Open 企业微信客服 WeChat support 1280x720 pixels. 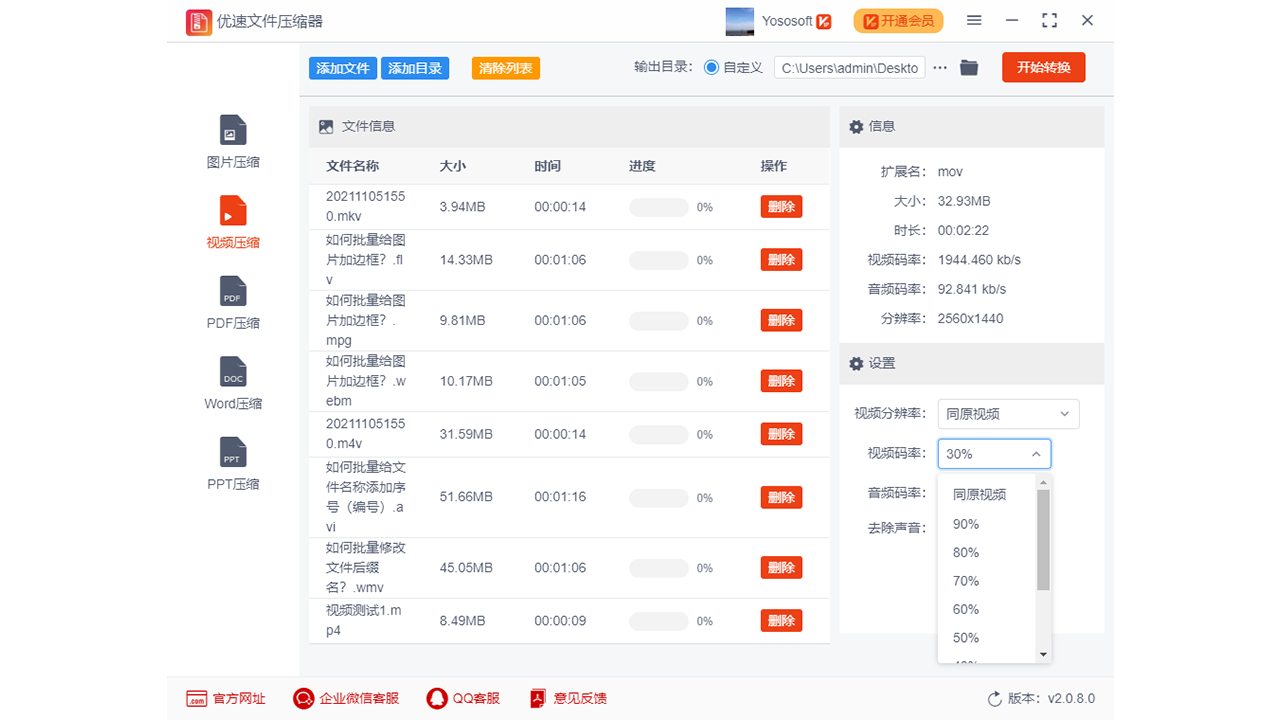pyautogui.click(x=346, y=698)
